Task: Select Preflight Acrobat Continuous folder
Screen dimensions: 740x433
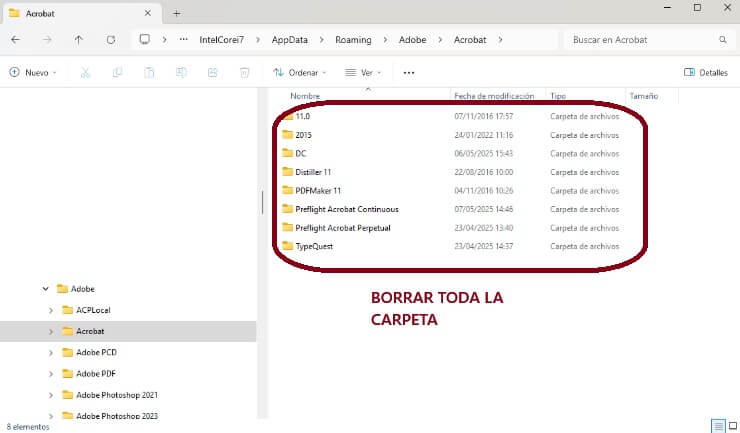Action: (x=346, y=209)
